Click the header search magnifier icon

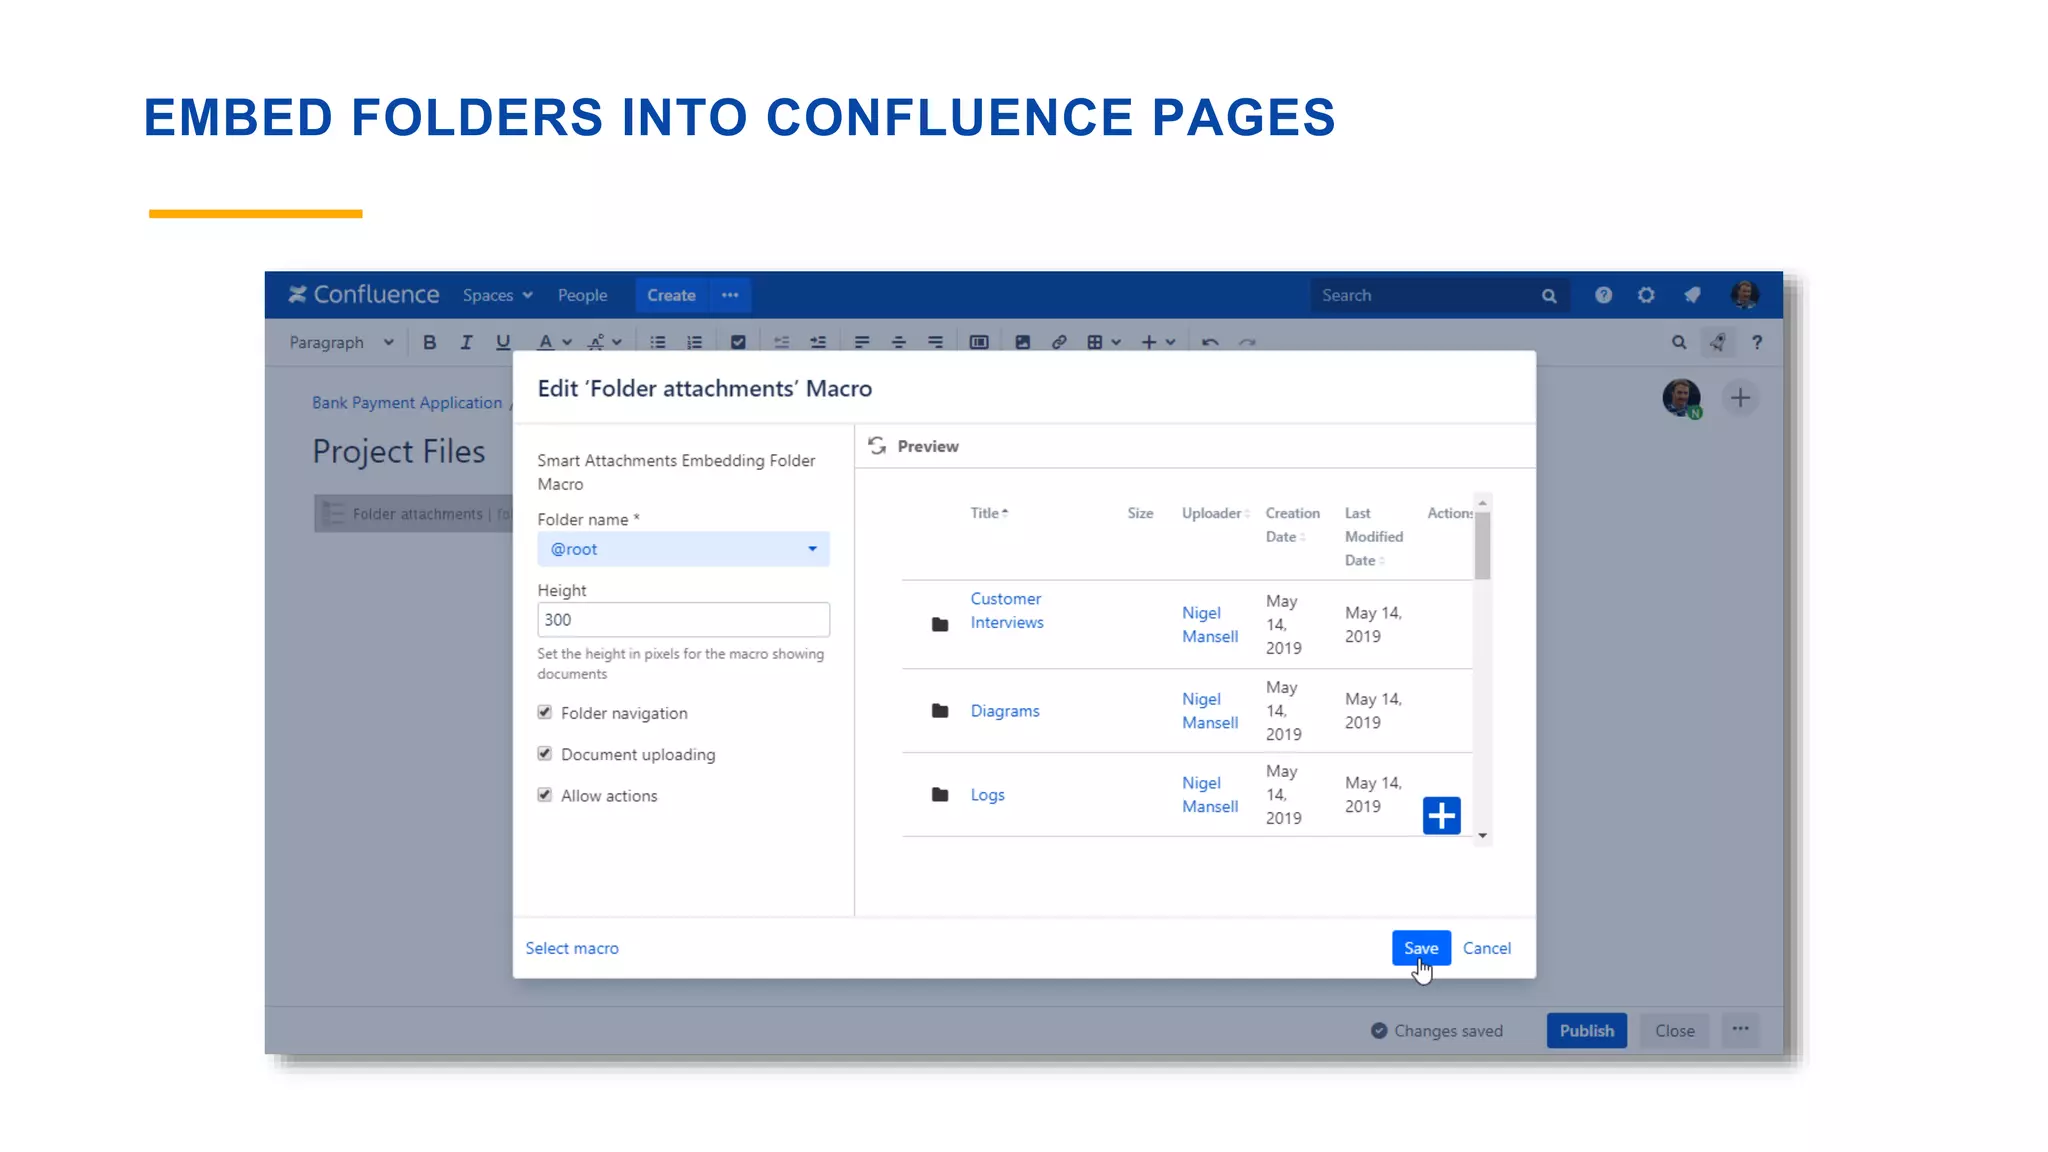coord(1549,296)
